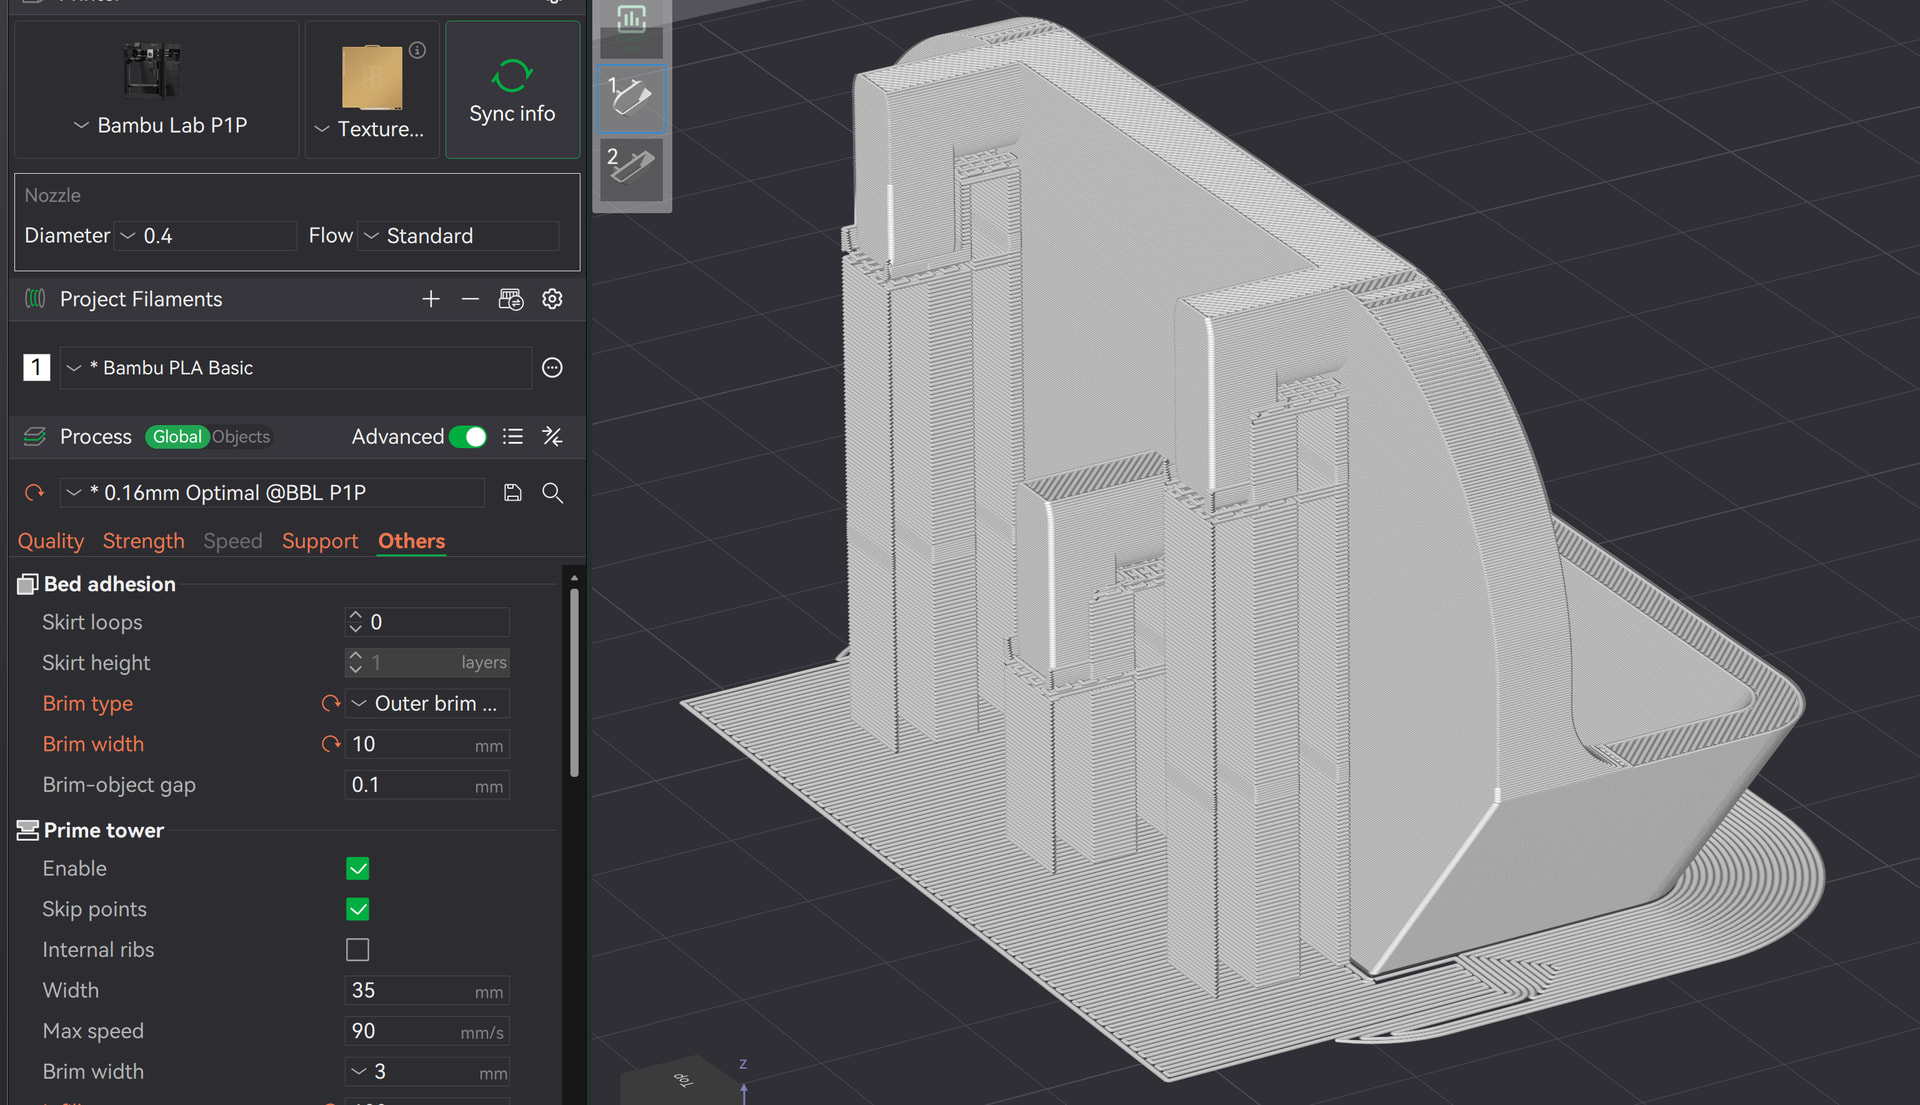Click the Max speed field
Image resolution: width=1920 pixels, height=1105 pixels.
[x=427, y=1031]
